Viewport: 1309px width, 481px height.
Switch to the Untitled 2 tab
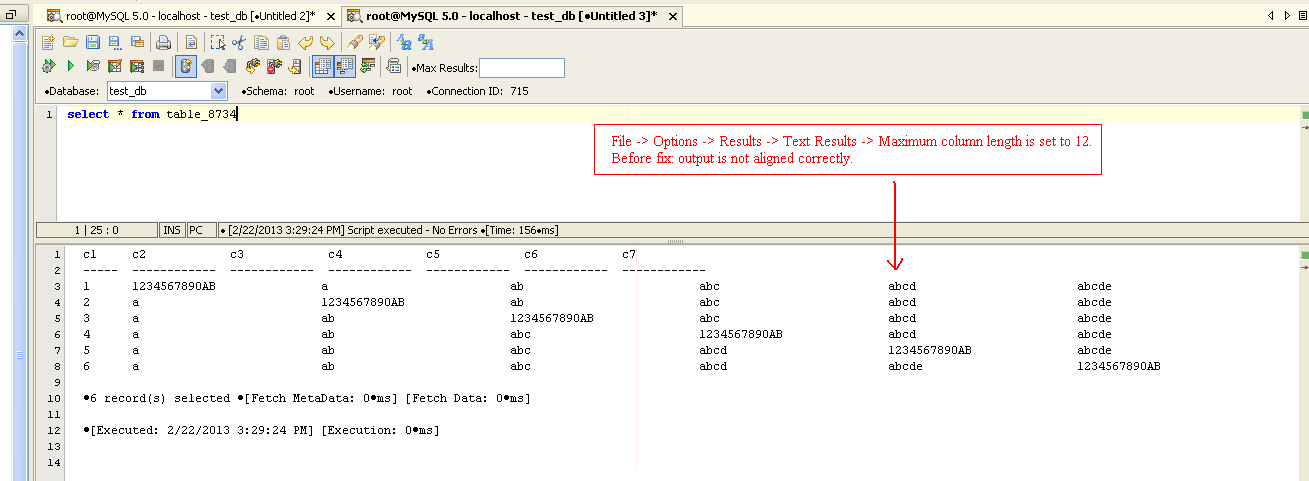191,16
